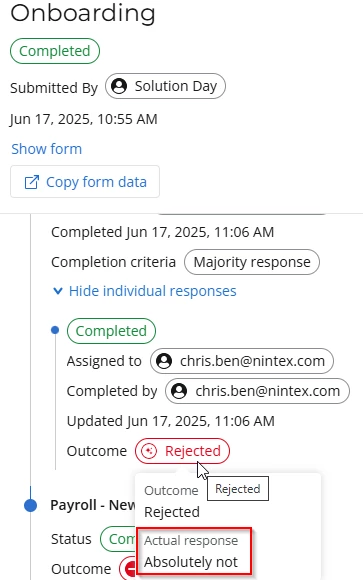Viewport: 363px width, 580px height.
Task: Click the large blue Payroll timeline dot
Action: (30, 505)
